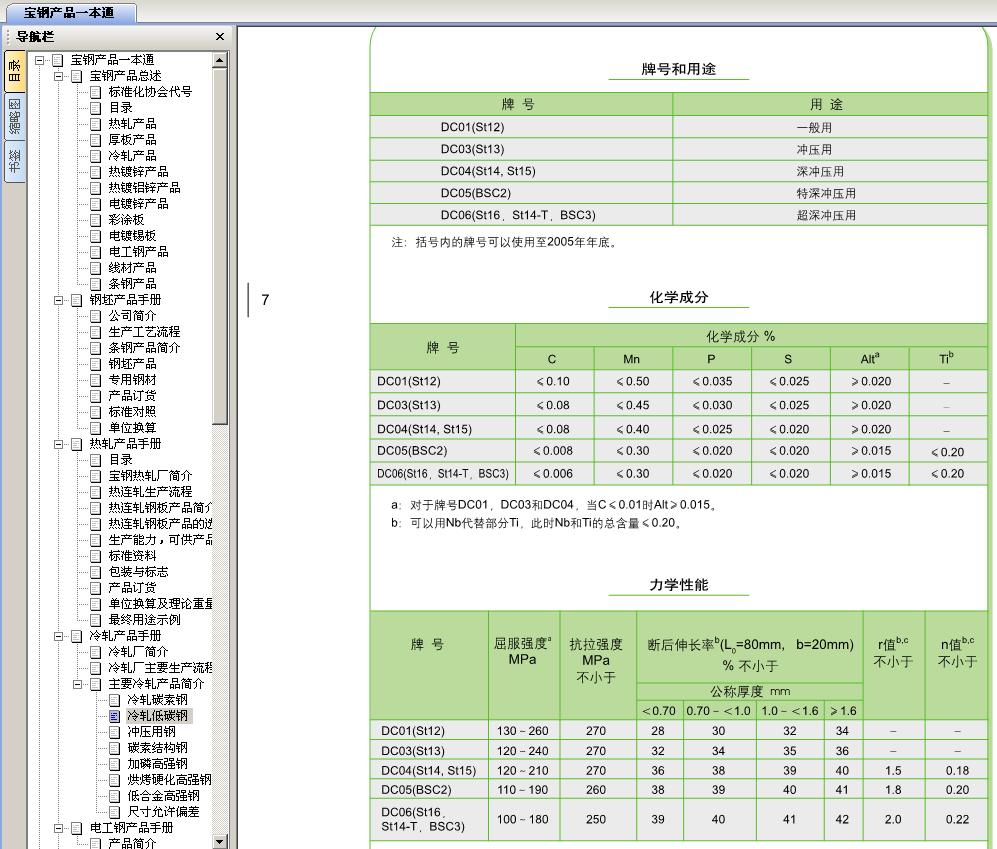Select the 宝钢产品一本通 document tab

(x=69, y=13)
